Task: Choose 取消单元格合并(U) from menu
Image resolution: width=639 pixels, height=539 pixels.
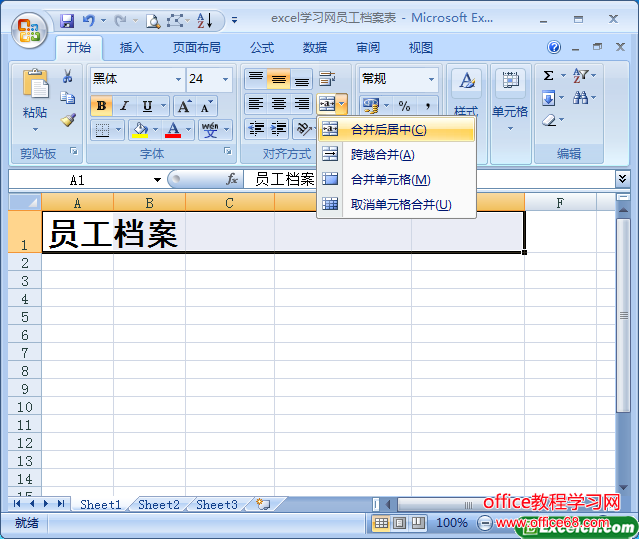Action: click(x=397, y=204)
